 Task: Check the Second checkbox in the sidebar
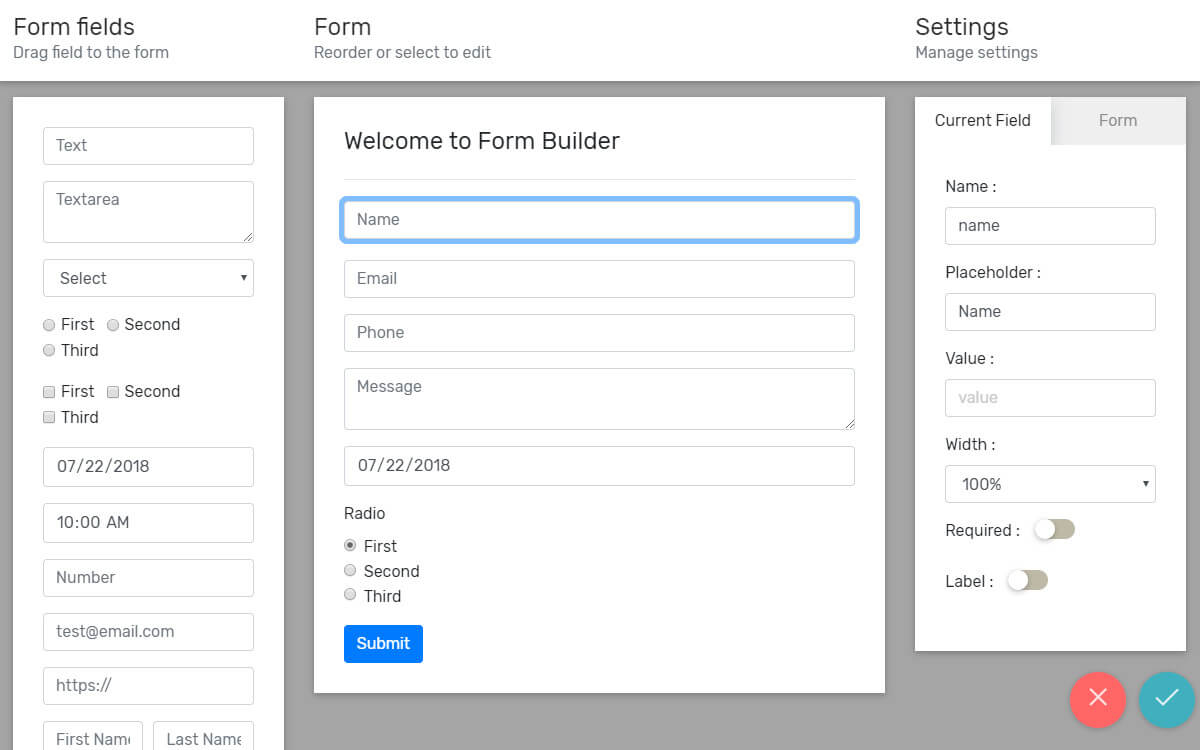click(113, 391)
